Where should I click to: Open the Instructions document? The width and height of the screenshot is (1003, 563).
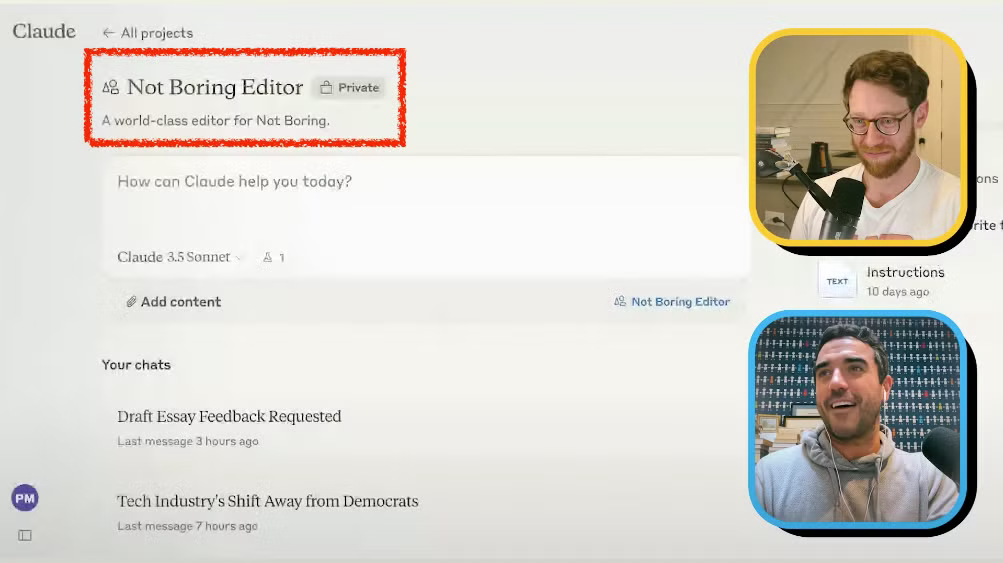pos(905,272)
